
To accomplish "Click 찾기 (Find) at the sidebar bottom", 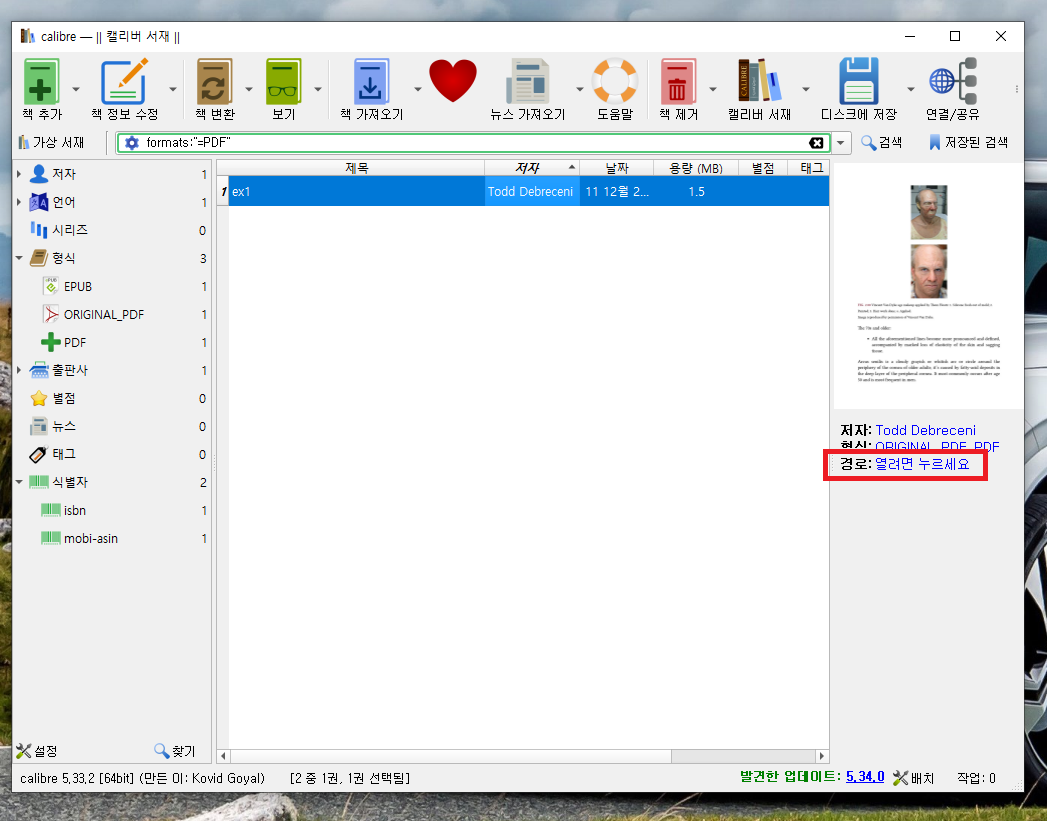I will (x=174, y=751).
